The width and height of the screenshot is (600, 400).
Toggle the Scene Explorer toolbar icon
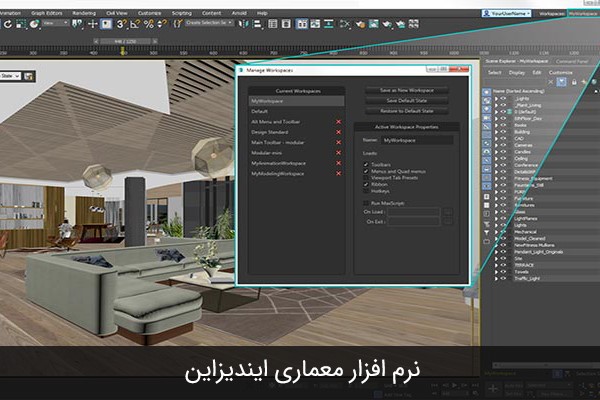click(273, 24)
